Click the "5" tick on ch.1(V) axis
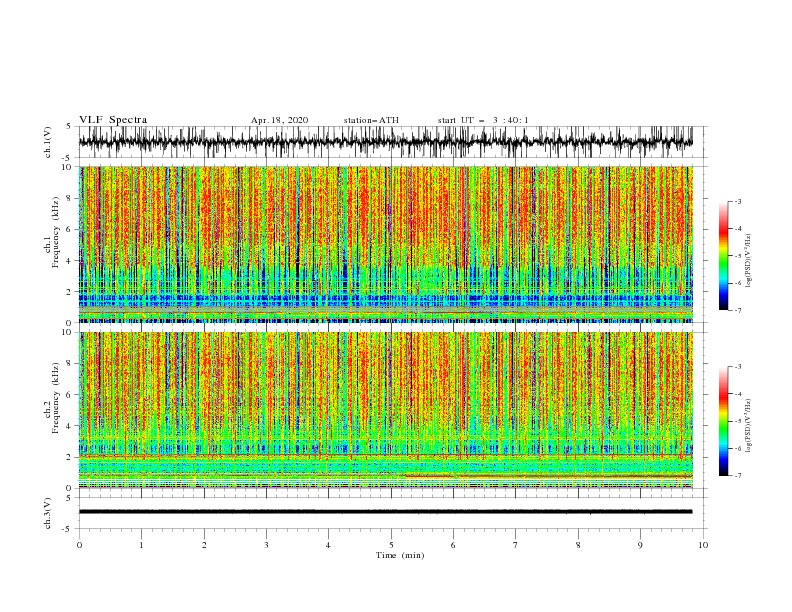 pos(70,126)
